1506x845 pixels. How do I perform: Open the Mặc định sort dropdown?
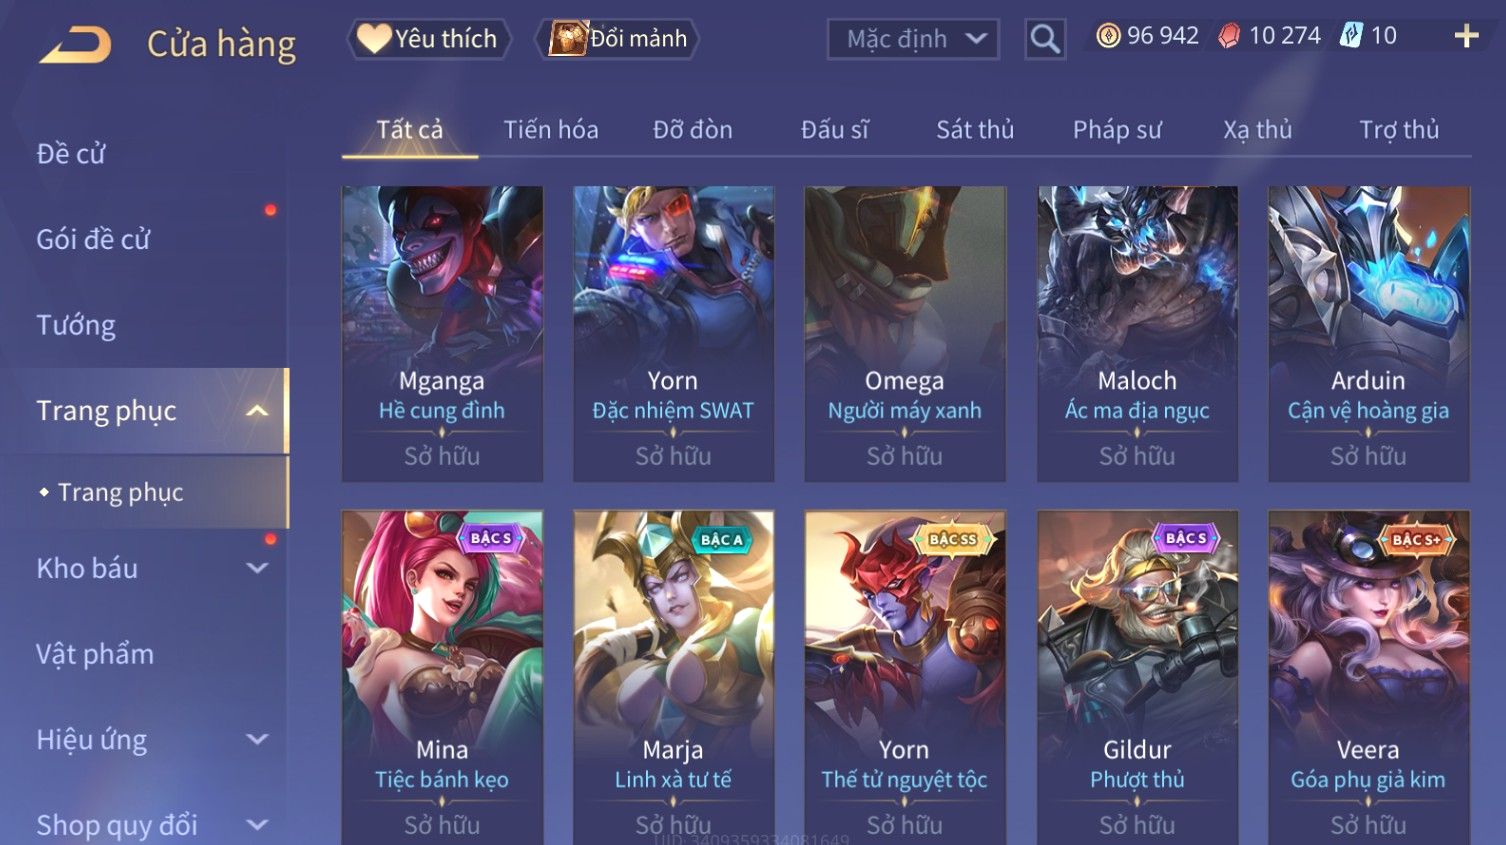tap(913, 39)
